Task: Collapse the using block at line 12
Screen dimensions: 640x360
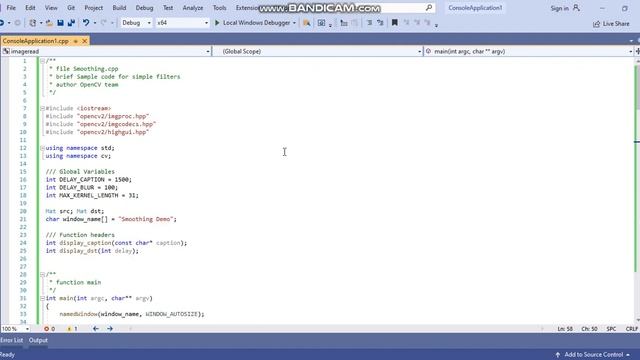Action: pyautogui.click(x=42, y=148)
